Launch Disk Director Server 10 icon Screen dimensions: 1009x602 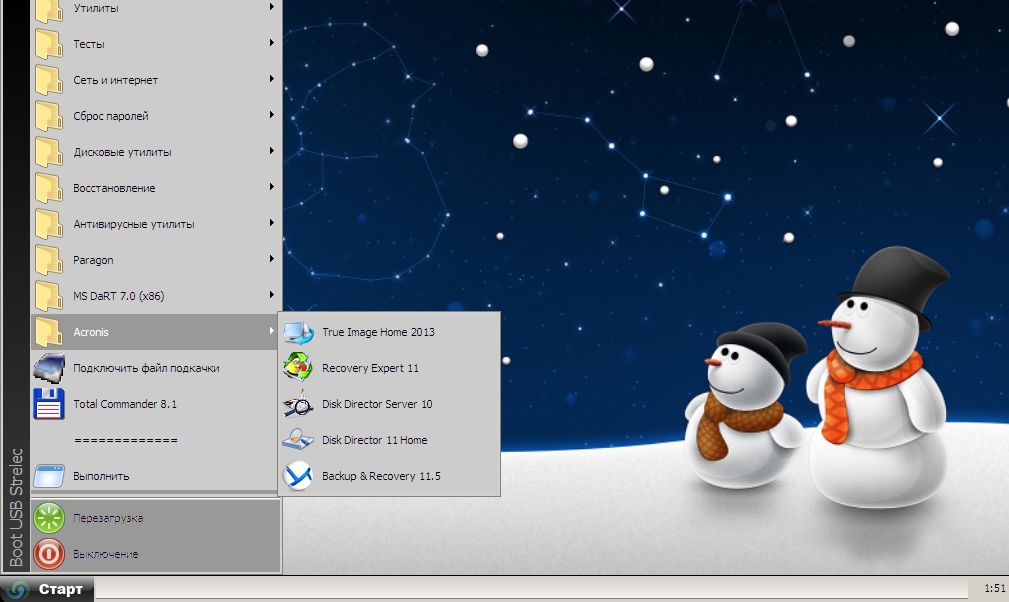point(298,404)
